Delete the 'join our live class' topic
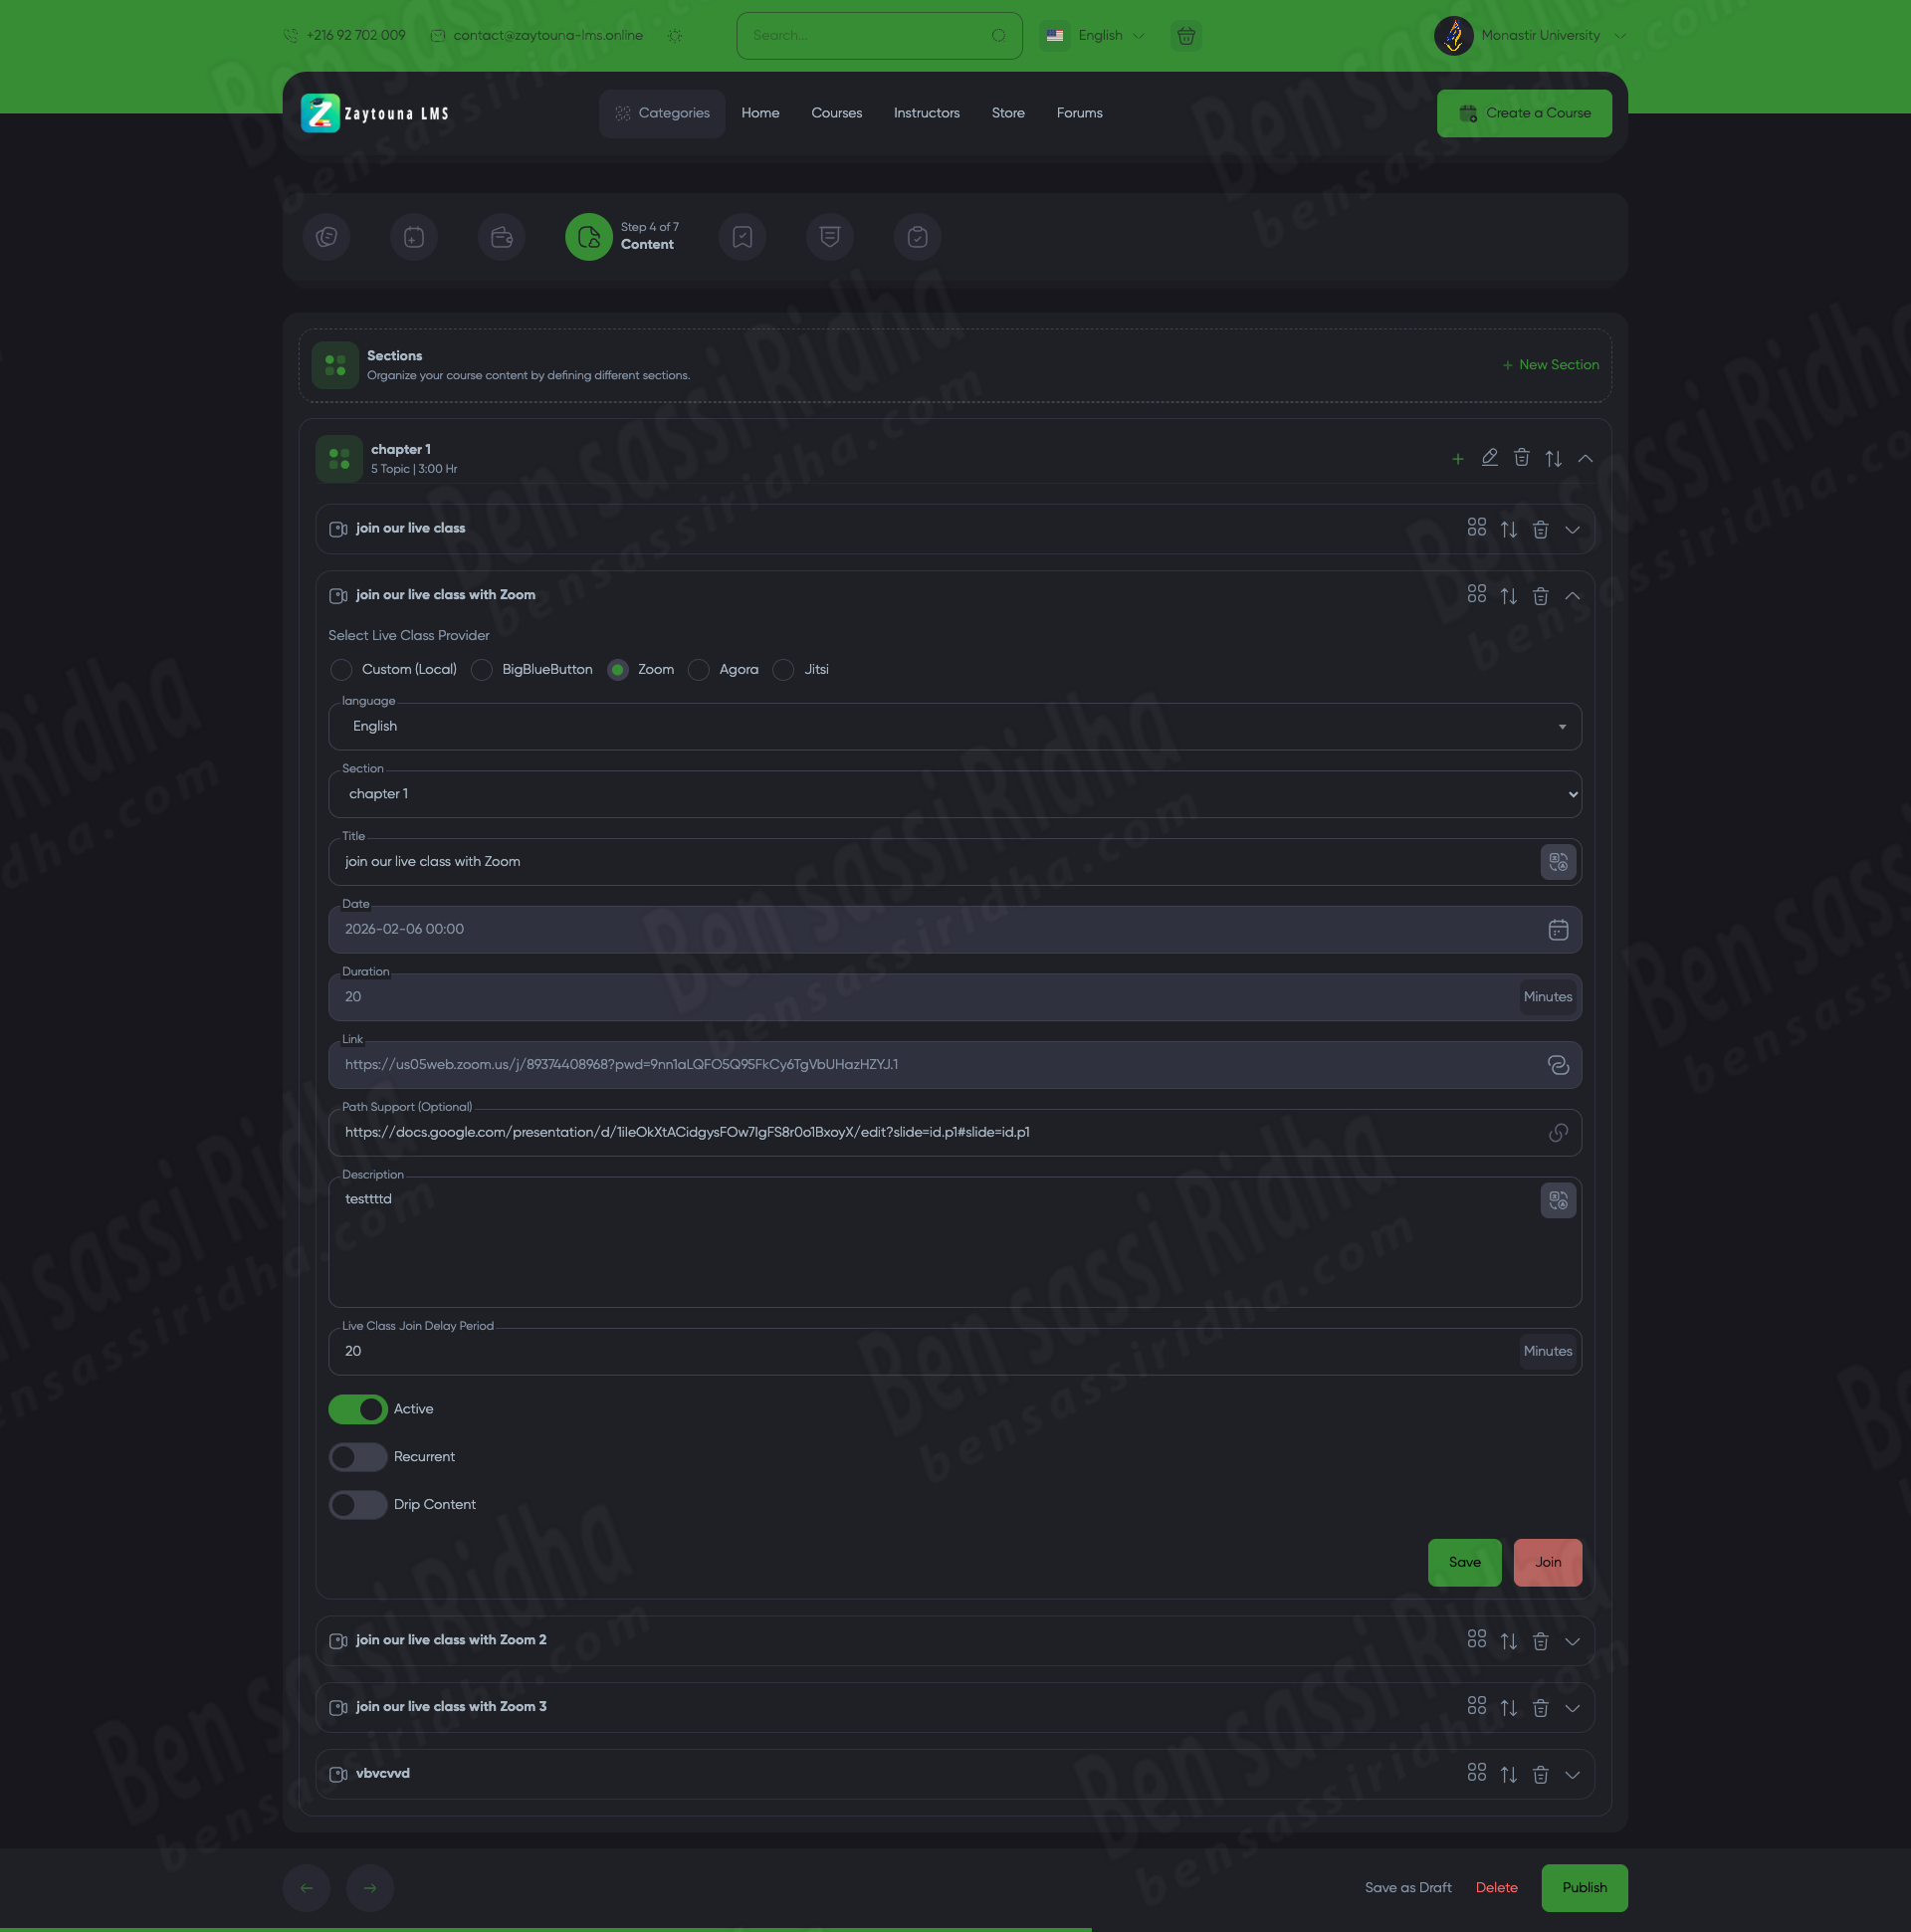This screenshot has width=1911, height=1932. (1540, 530)
